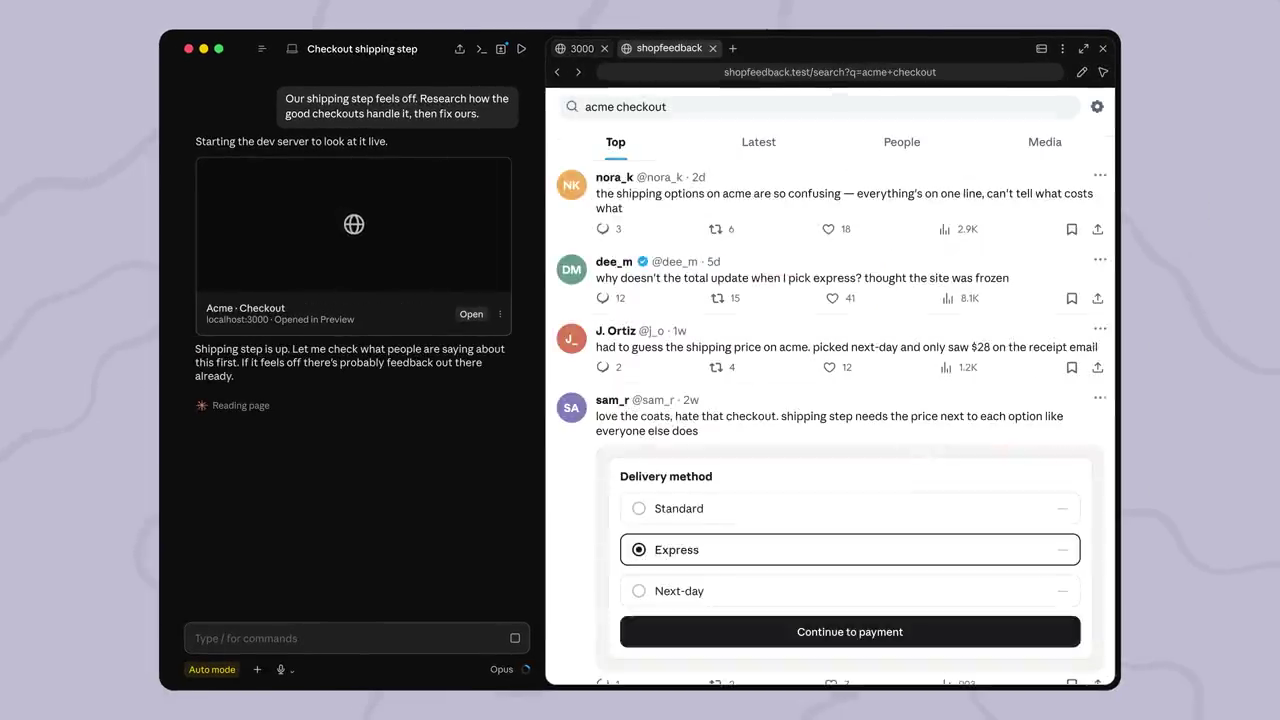
Task: Bookmark dee_m's post
Action: click(x=1072, y=298)
